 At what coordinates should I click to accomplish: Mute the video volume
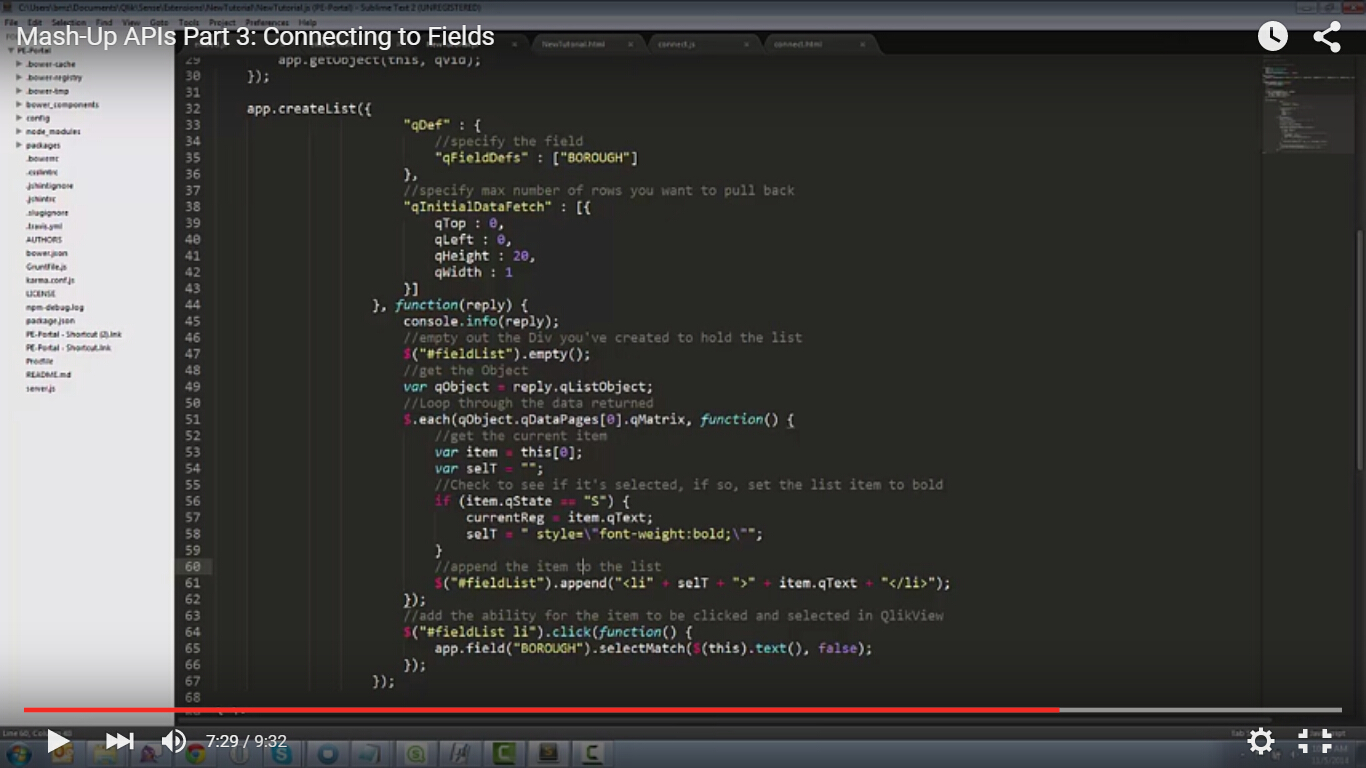[174, 741]
